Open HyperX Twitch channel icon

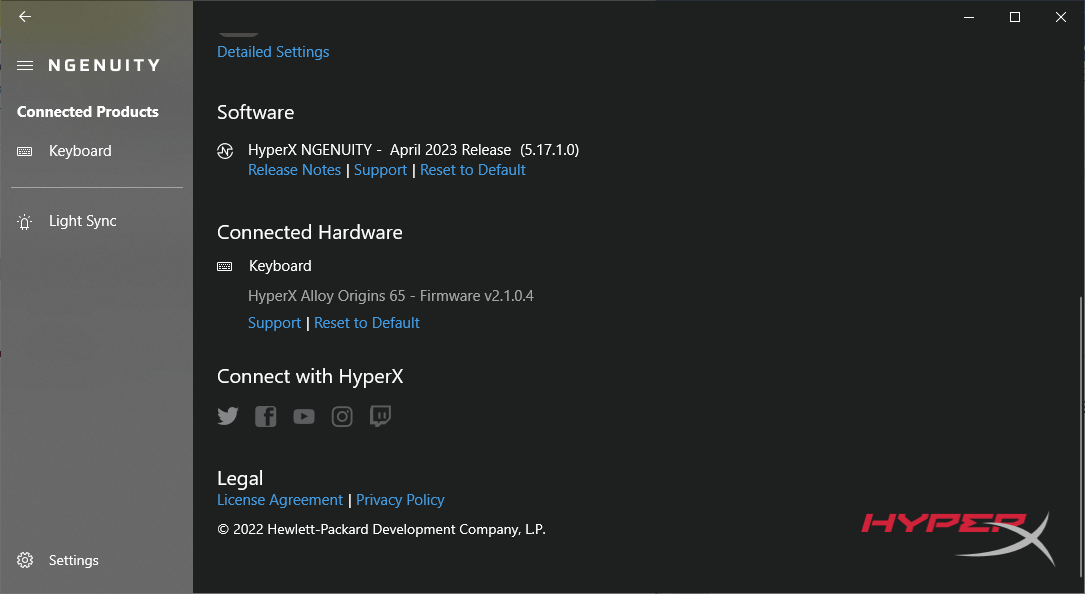click(x=380, y=416)
